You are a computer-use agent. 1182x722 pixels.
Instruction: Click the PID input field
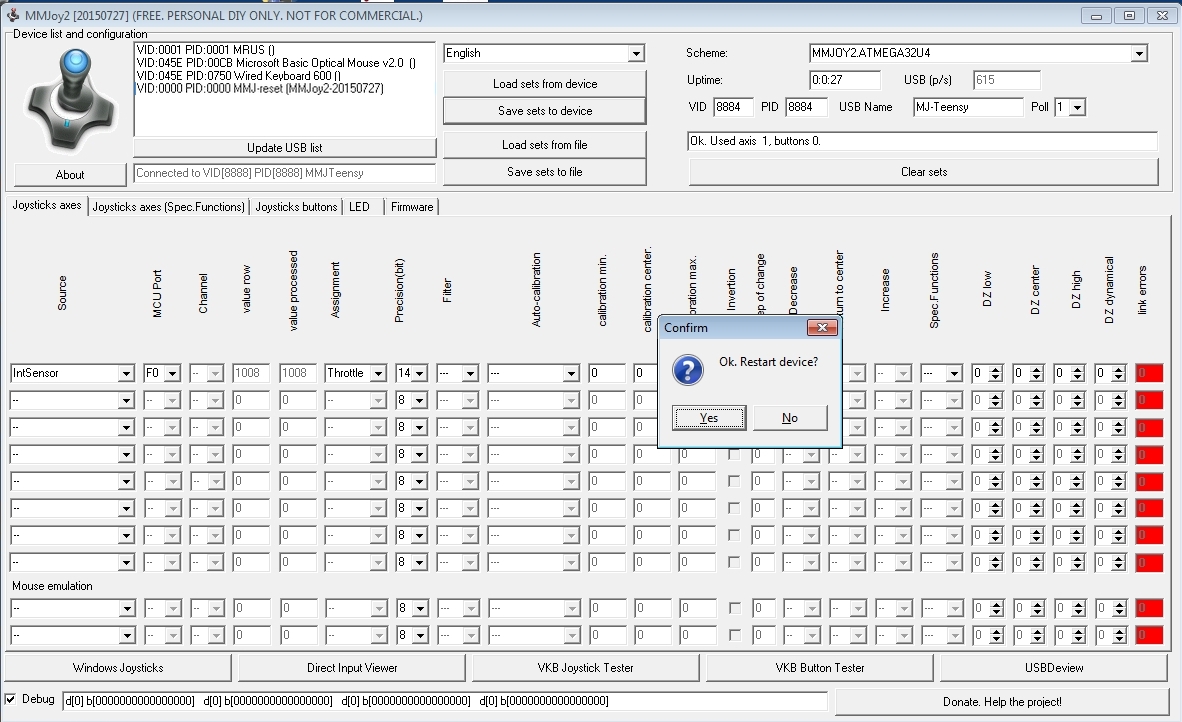coord(805,107)
